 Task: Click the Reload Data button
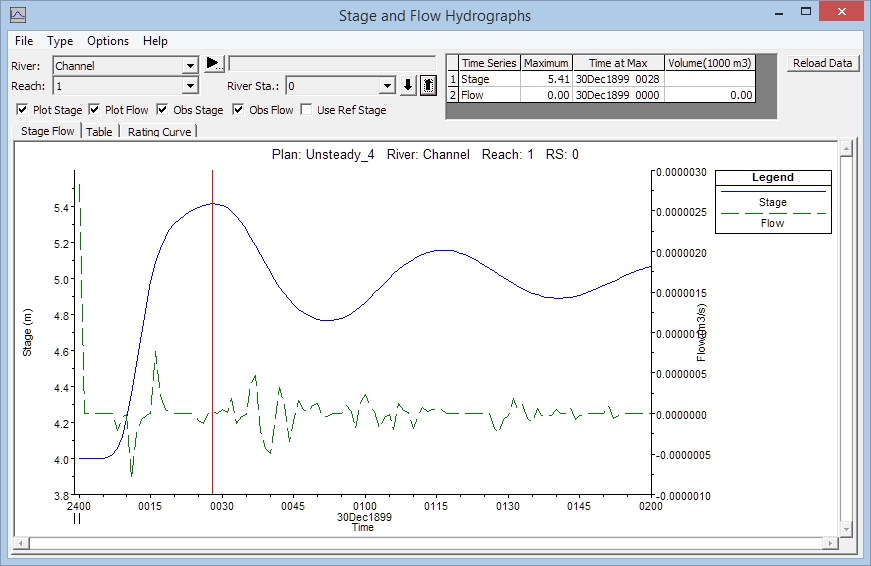point(823,63)
